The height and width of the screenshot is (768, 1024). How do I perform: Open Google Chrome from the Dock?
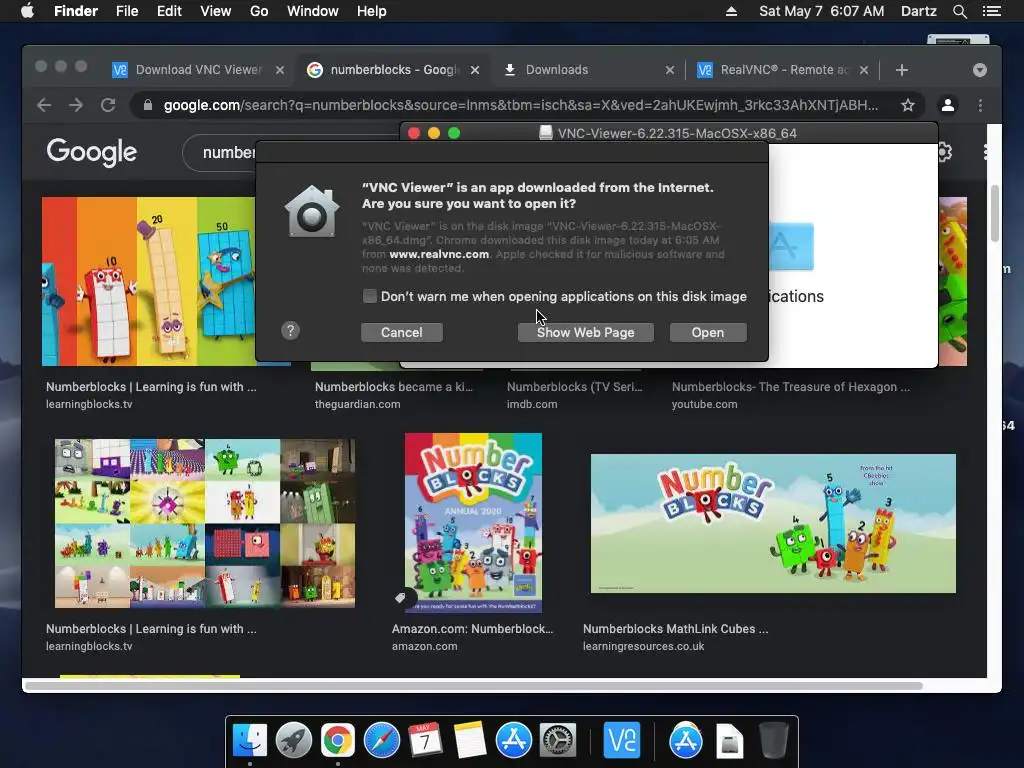338,741
